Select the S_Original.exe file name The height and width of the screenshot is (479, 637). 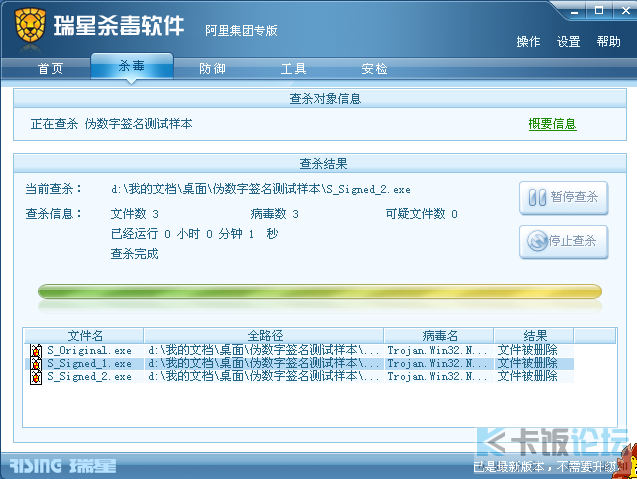click(89, 351)
